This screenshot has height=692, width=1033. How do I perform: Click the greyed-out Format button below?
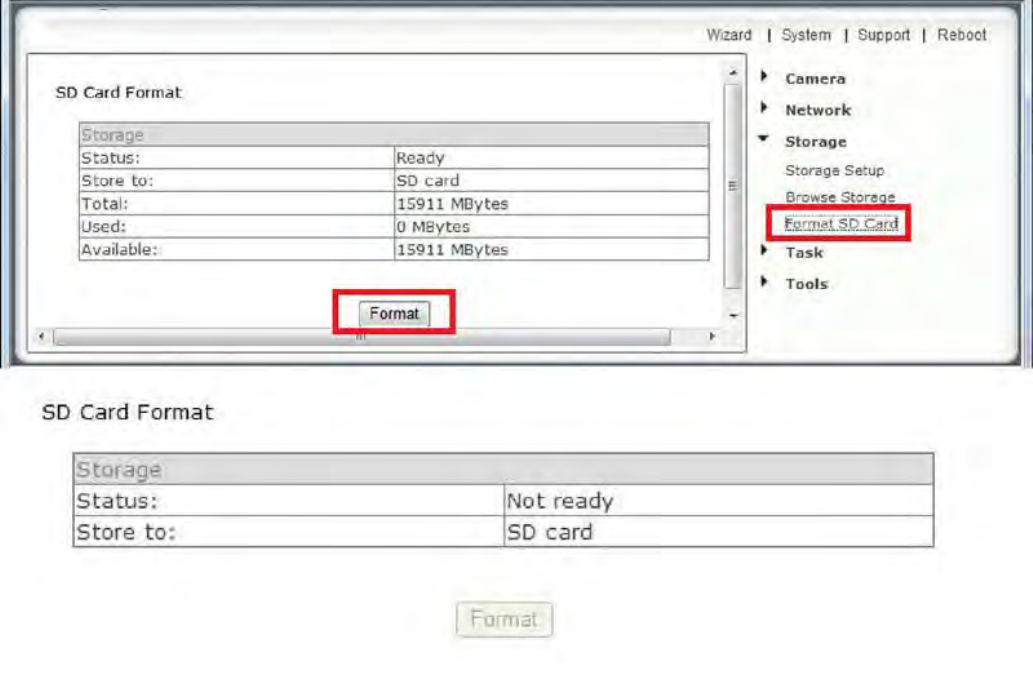[504, 620]
